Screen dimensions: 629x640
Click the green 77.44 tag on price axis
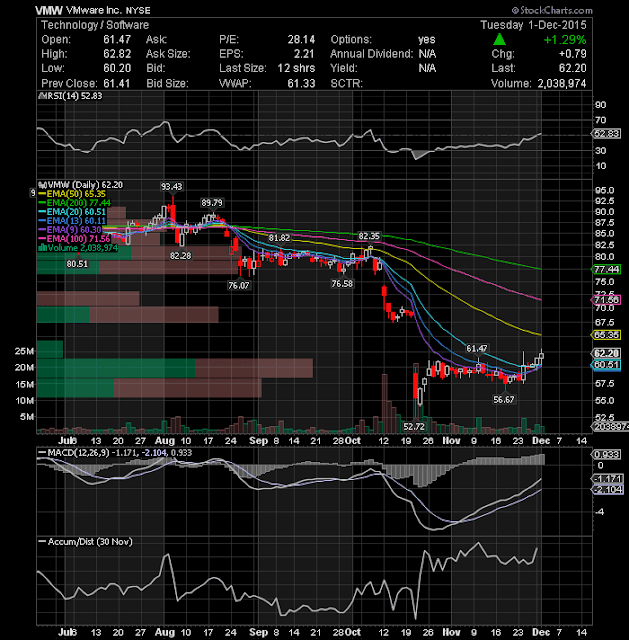607,269
